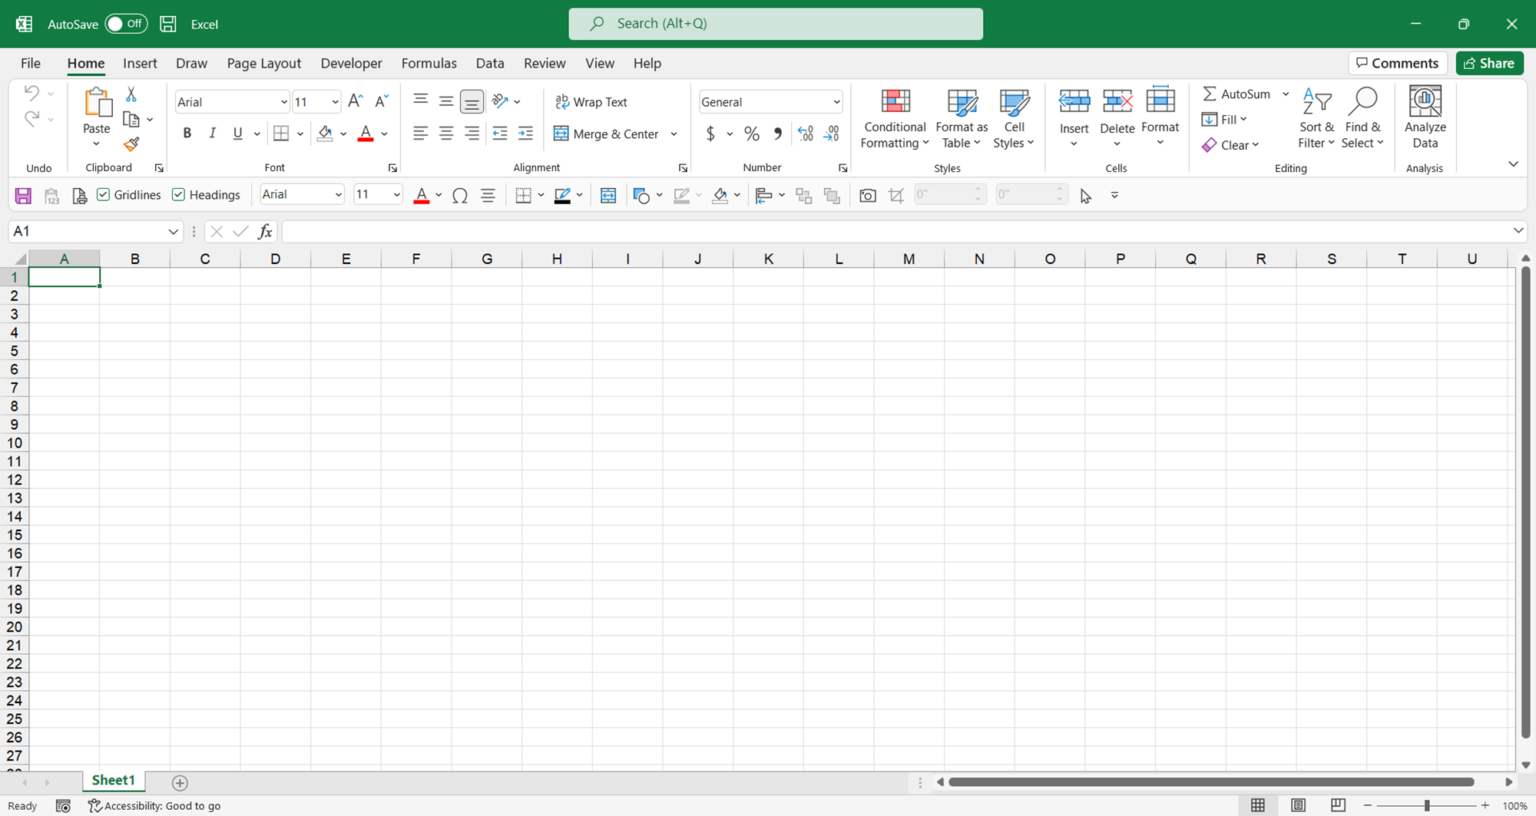This screenshot has height=816, width=1536.
Task: Switch to the Formulas ribbon tab
Action: pyautogui.click(x=429, y=63)
